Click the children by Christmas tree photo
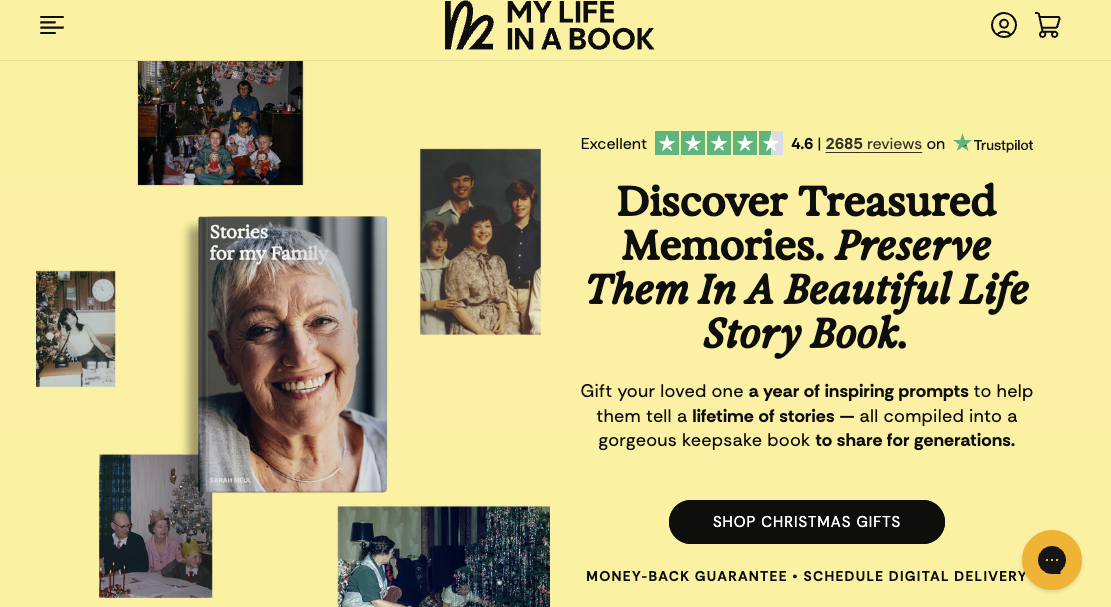Viewport: 1111px width, 607px height. [x=220, y=123]
